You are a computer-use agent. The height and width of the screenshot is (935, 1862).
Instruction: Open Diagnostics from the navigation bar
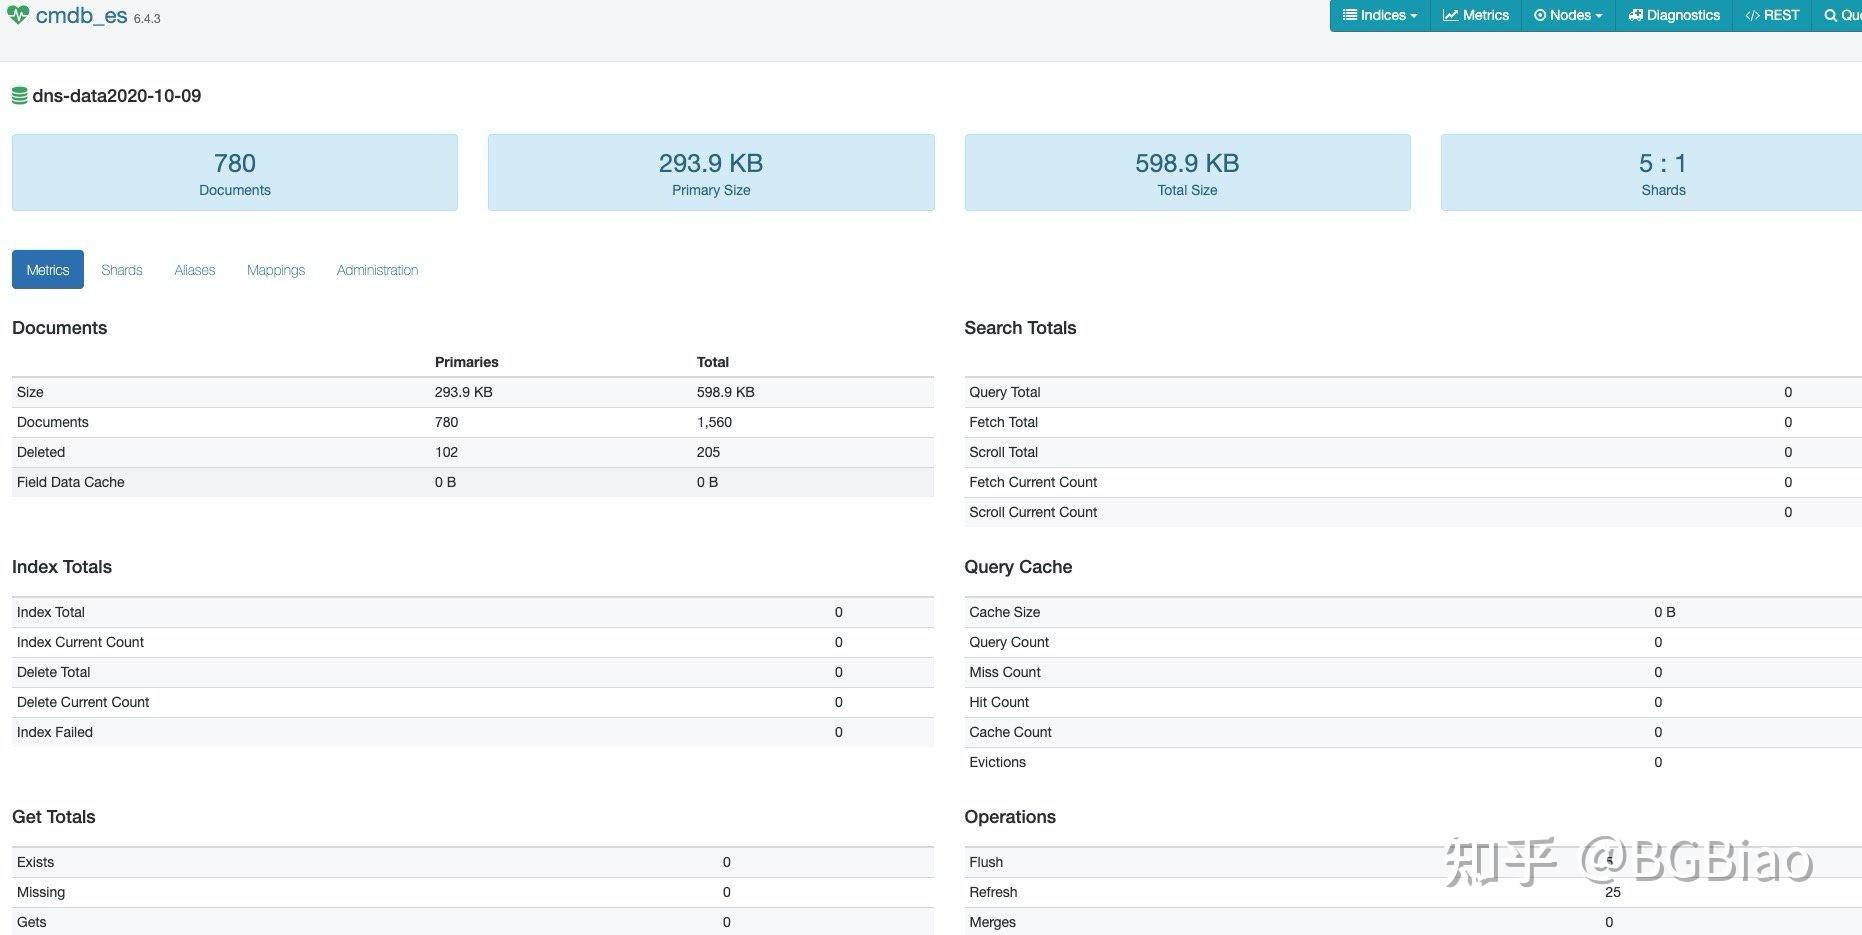pos(1673,15)
